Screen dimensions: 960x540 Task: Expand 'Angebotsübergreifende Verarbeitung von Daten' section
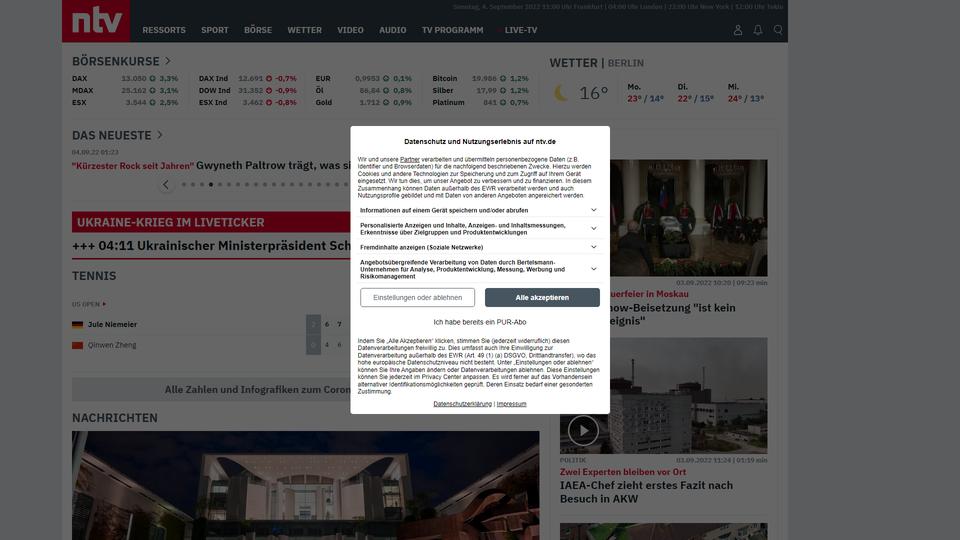[x=479, y=269]
